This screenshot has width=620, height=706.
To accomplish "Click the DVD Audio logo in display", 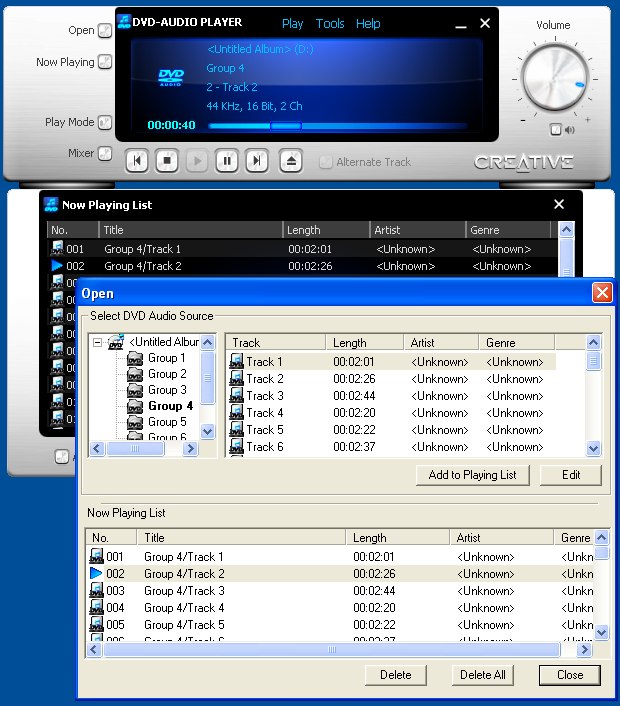I will (x=171, y=77).
